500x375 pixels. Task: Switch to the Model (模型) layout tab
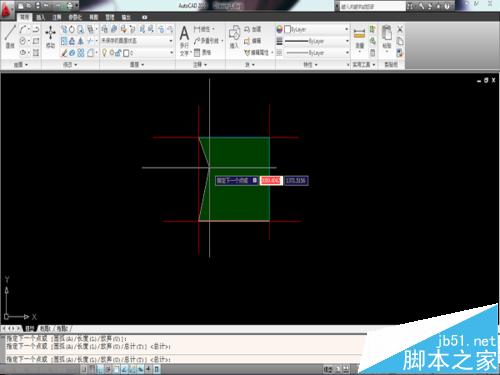(30, 329)
